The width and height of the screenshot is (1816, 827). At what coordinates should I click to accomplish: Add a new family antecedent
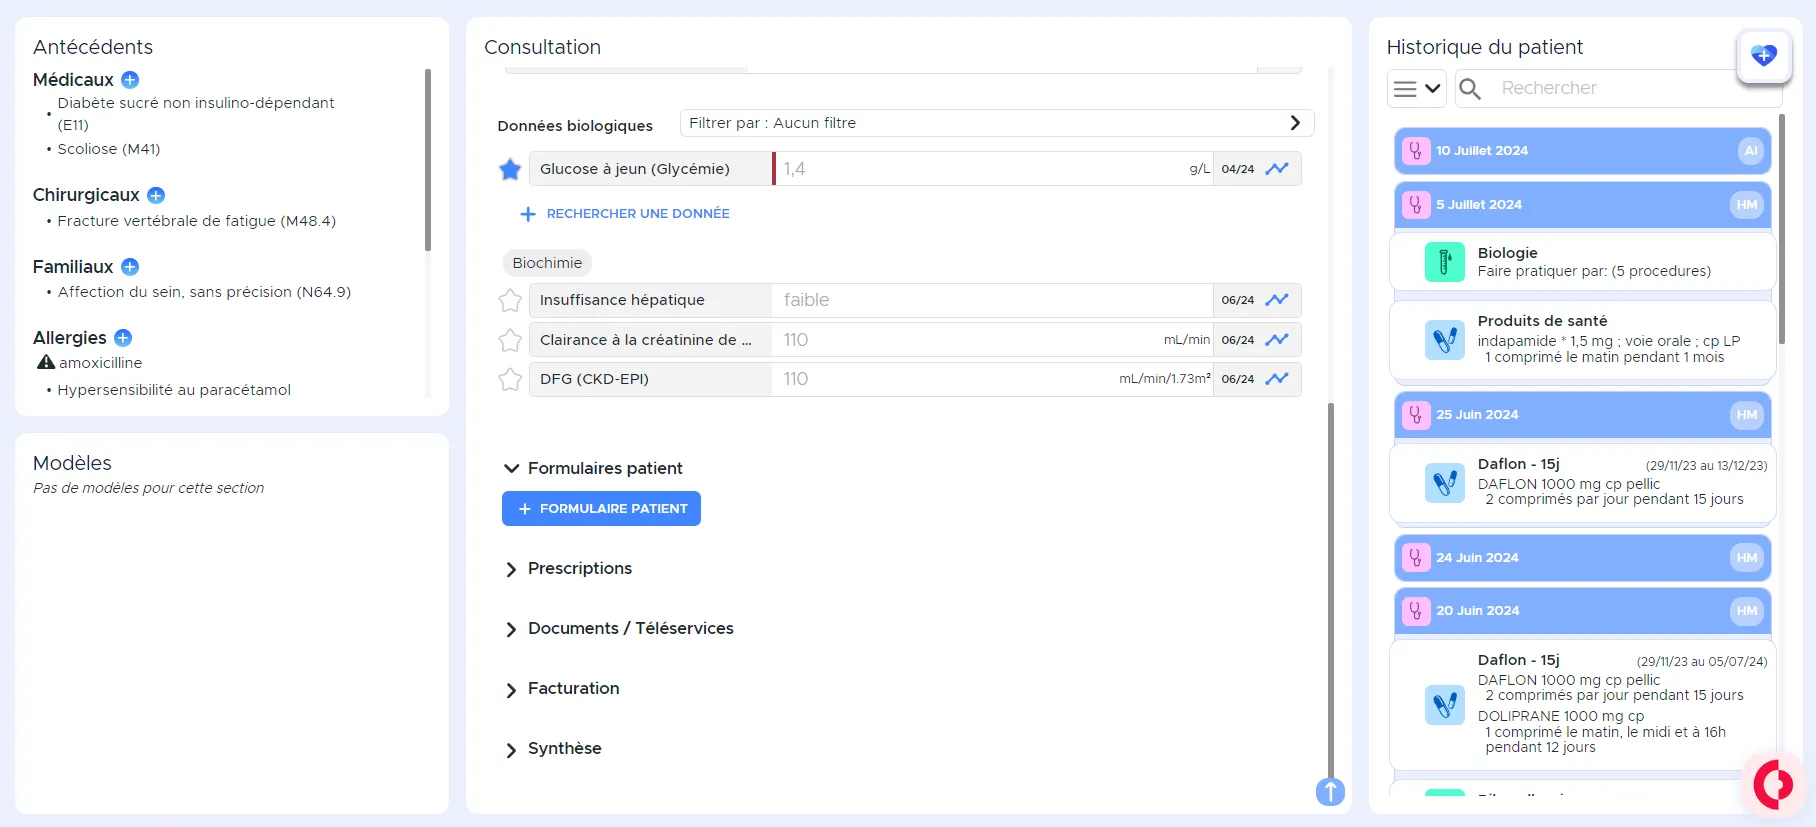[x=130, y=267]
